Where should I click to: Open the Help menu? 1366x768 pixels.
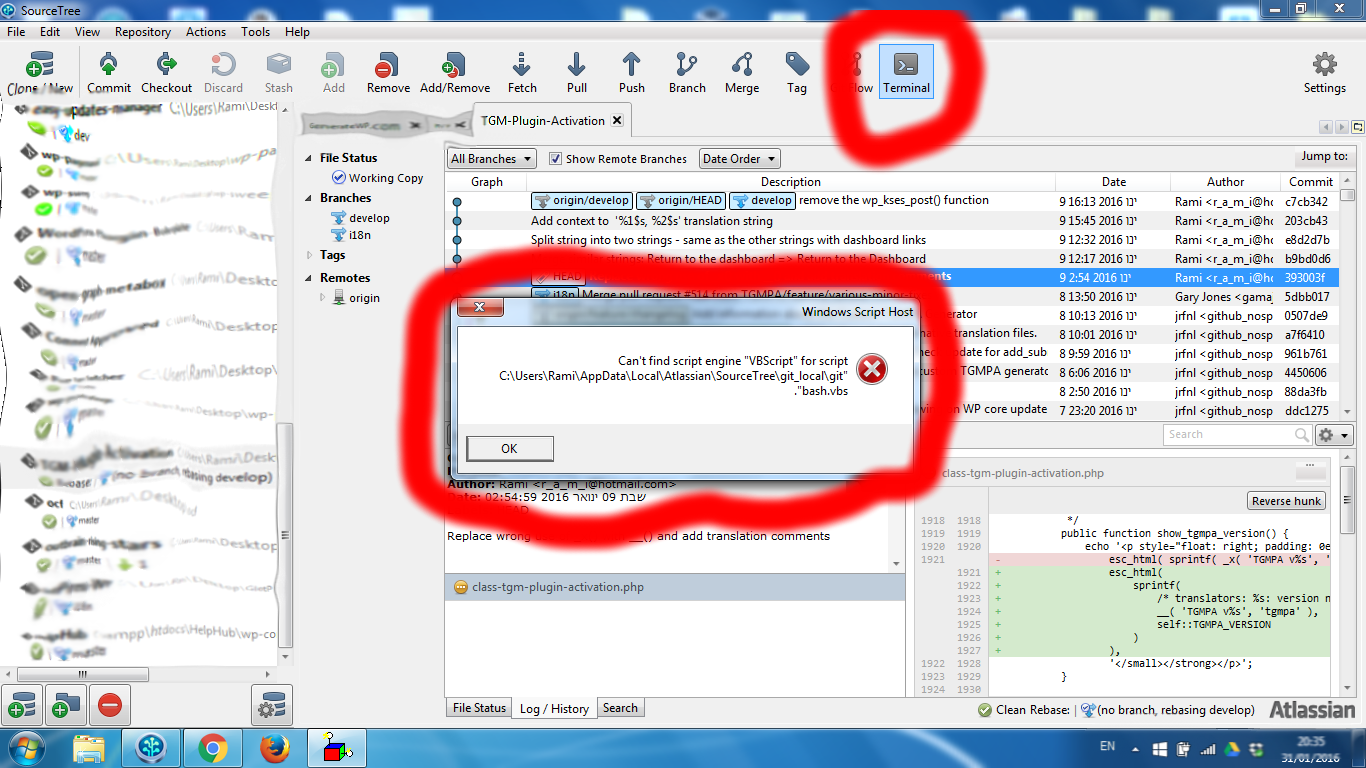(x=297, y=31)
